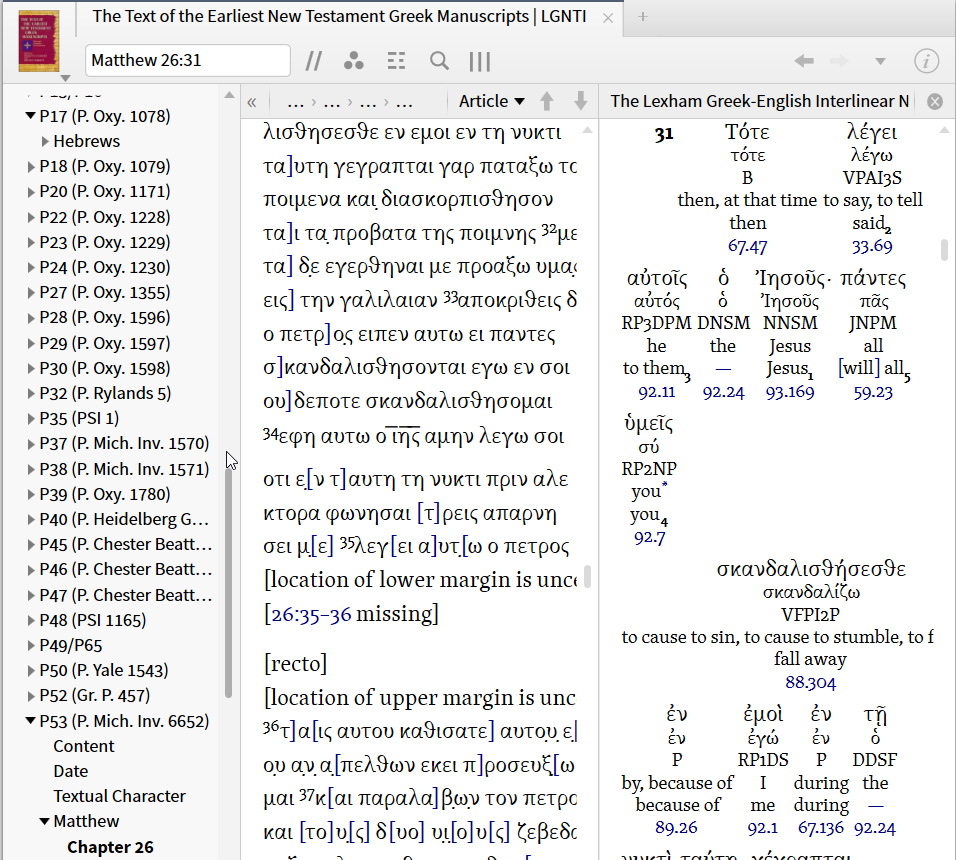Click the back navigation arrow
The image size is (956, 860).
click(803, 61)
